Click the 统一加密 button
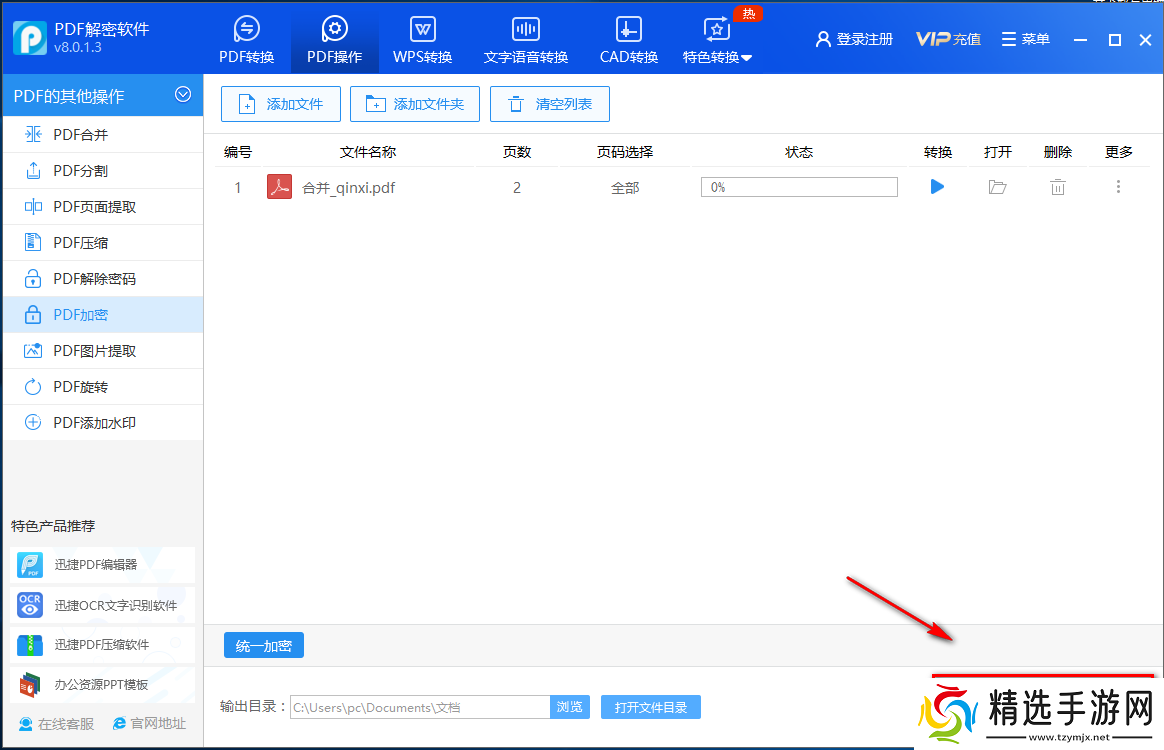1164x750 pixels. pos(263,645)
